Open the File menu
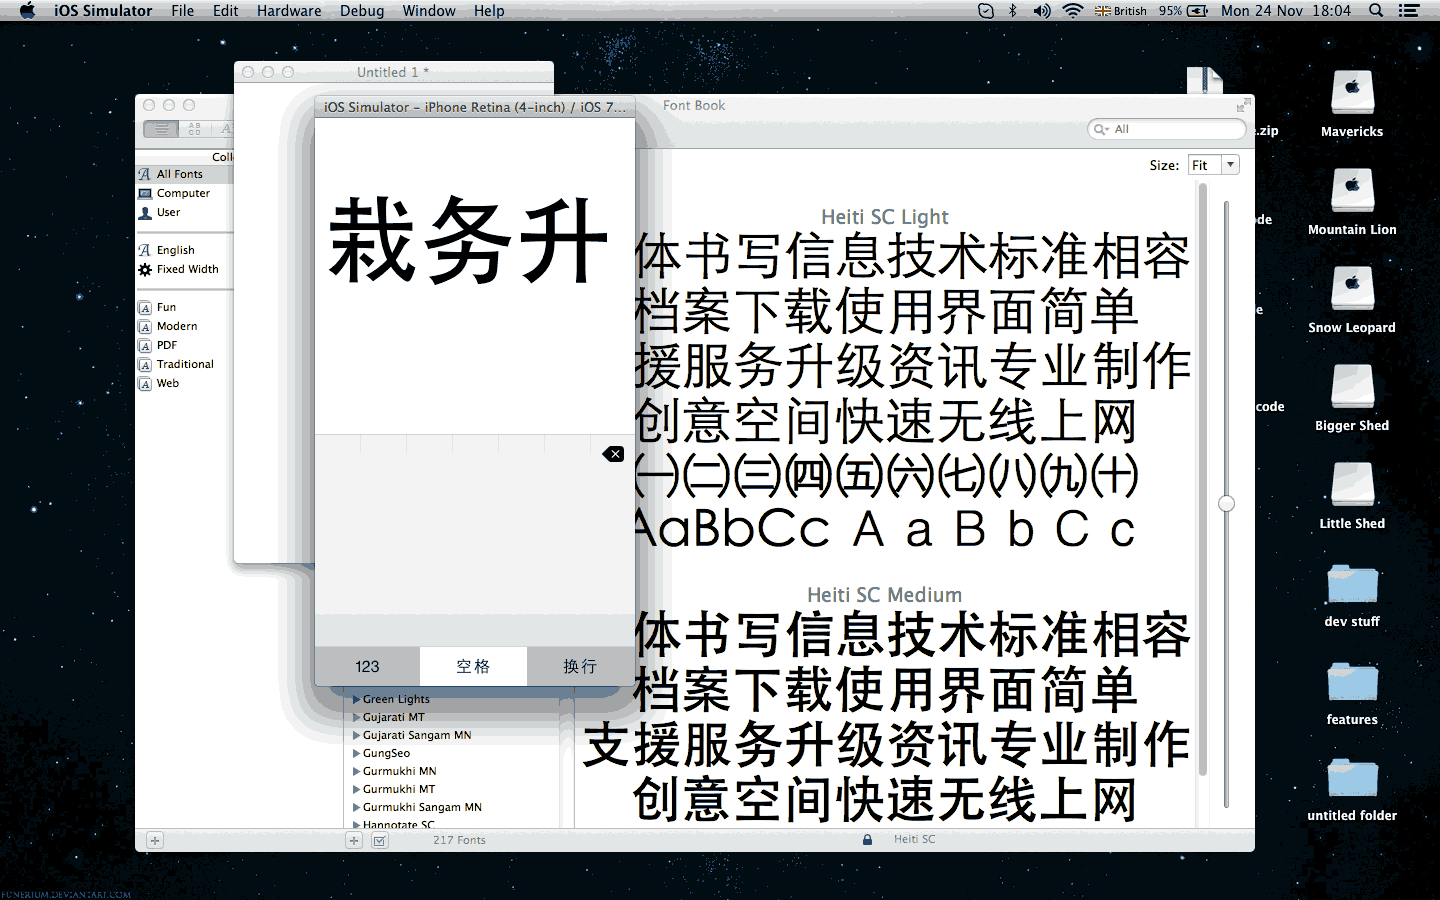Image resolution: width=1440 pixels, height=900 pixels. [x=183, y=11]
